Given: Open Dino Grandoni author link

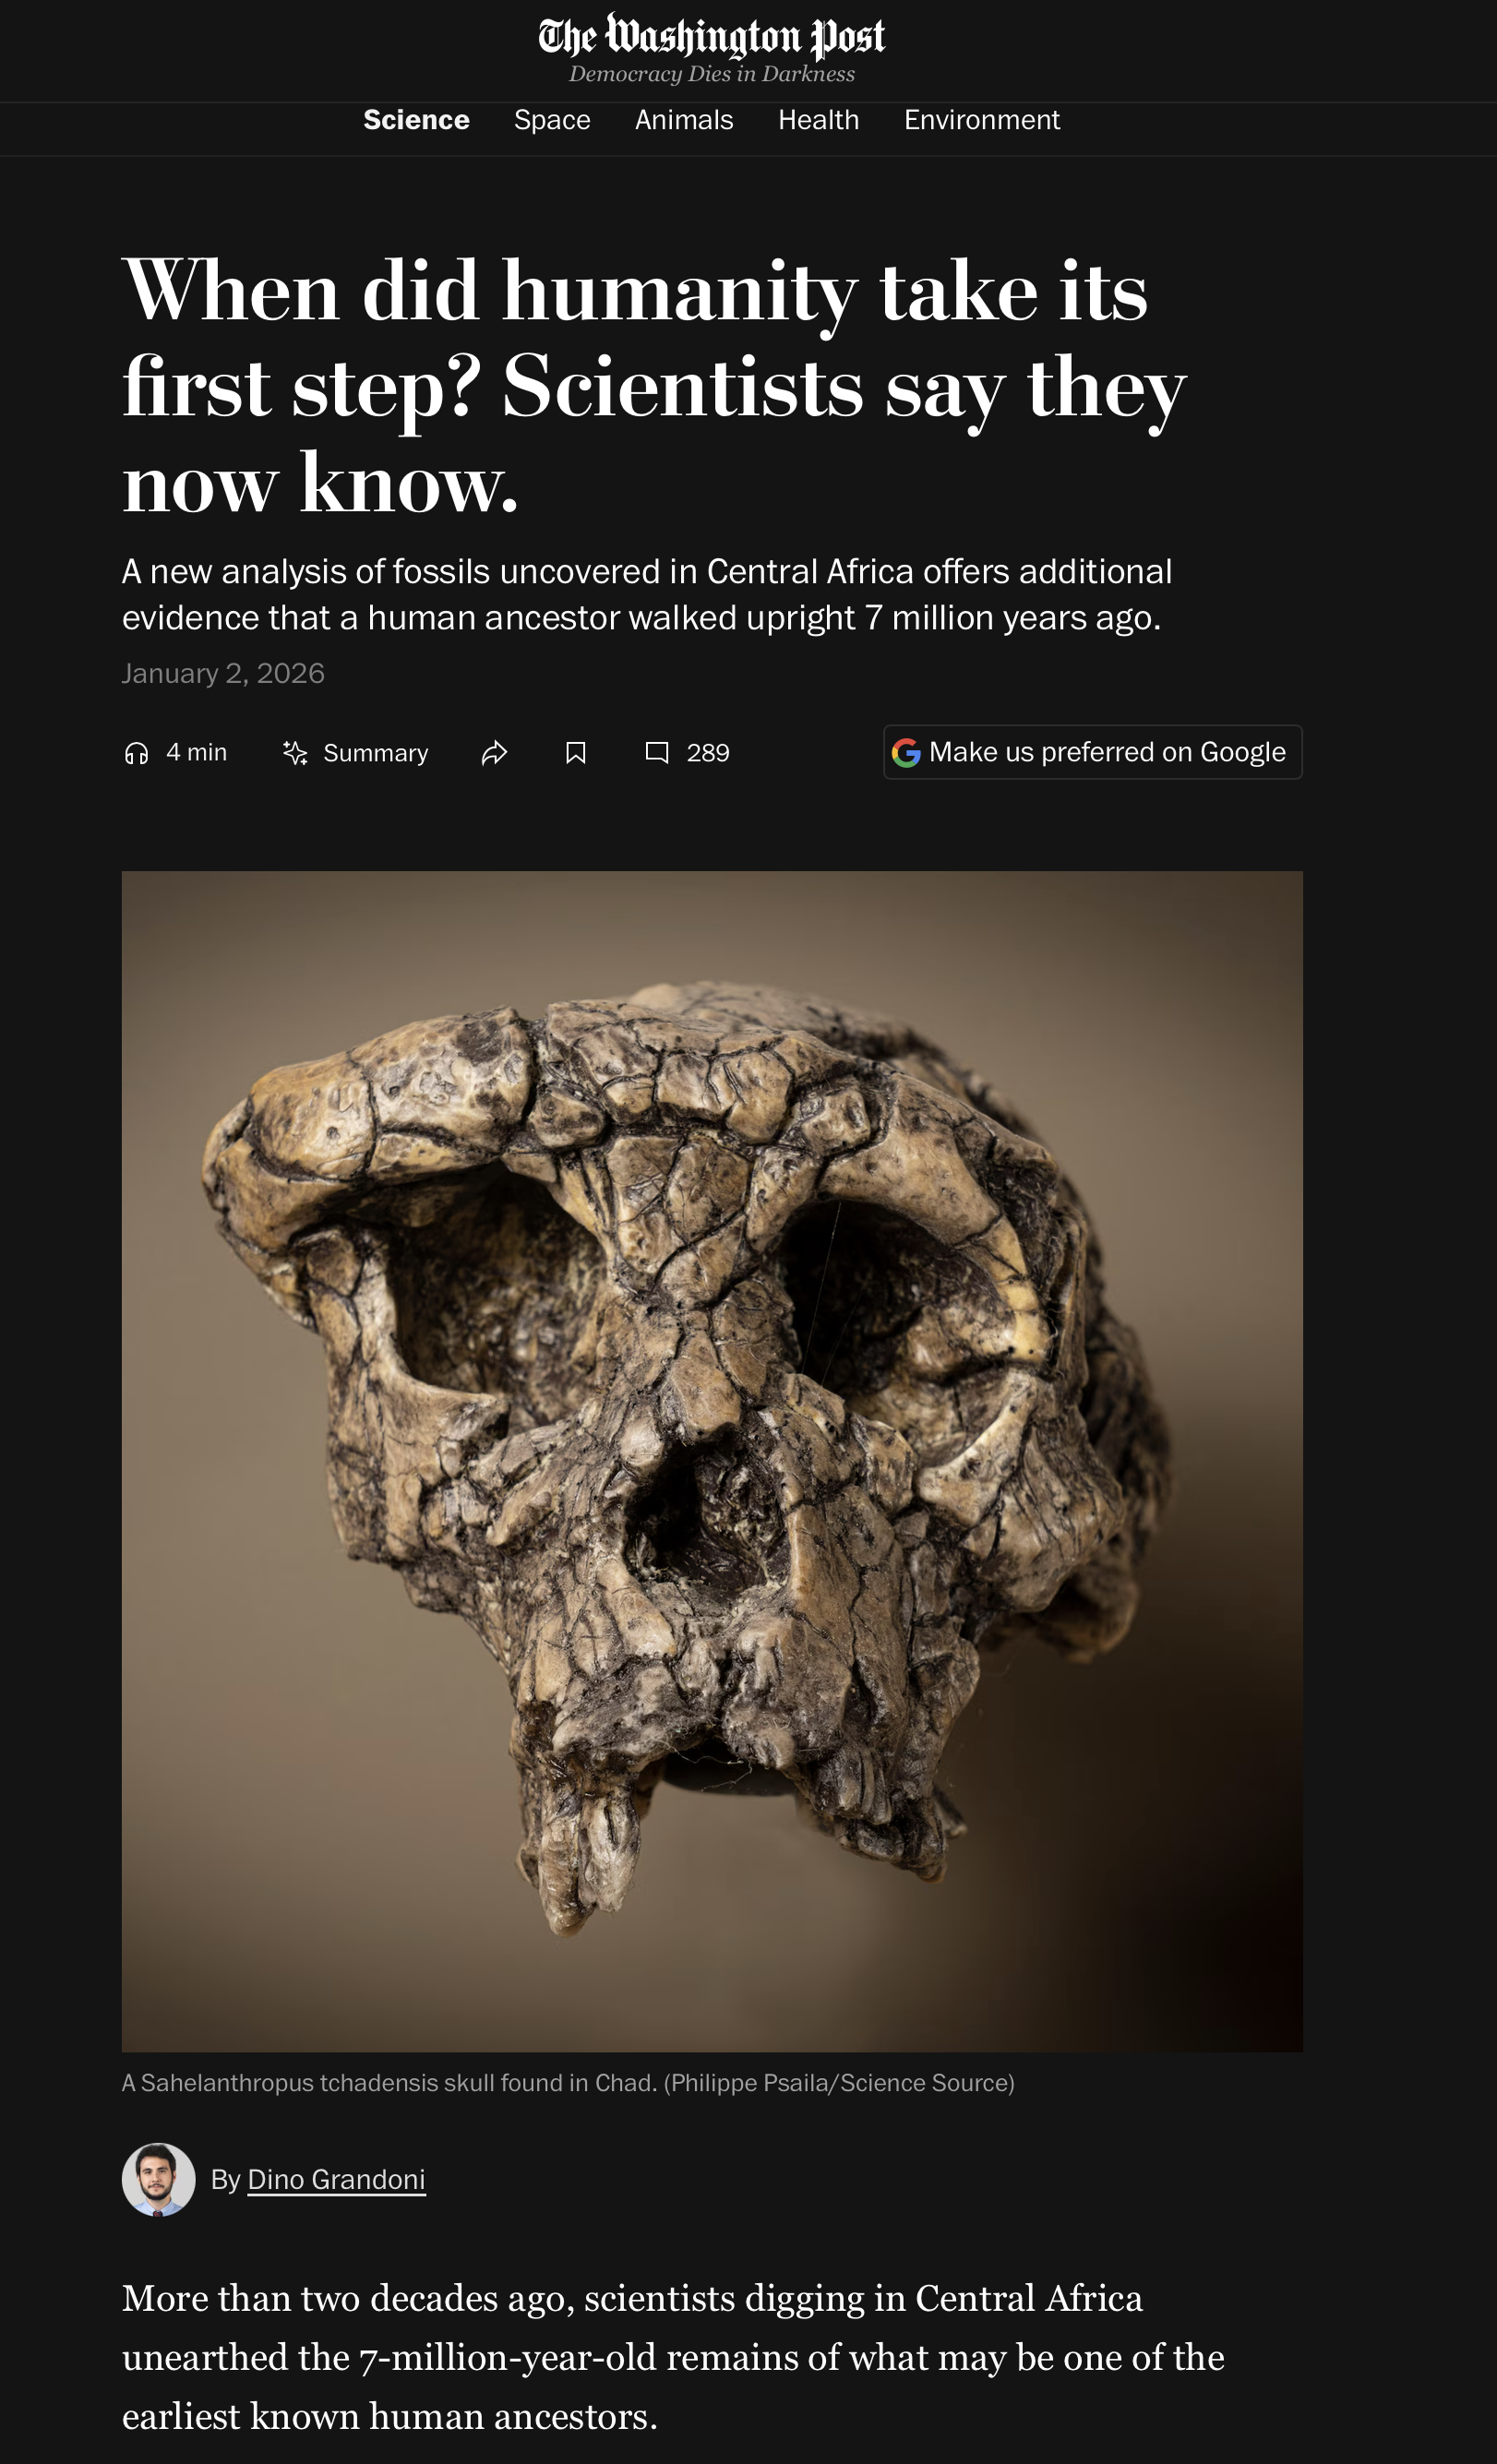Looking at the screenshot, I should click(336, 2180).
